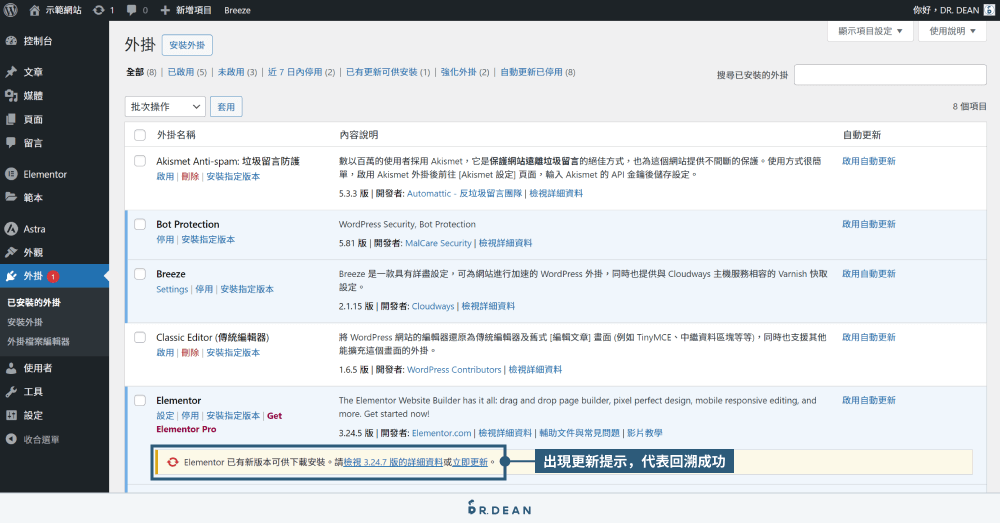Screen dimensions: 1000x523
Task: Filter plugins by 已有更新可供安裝
Action: point(388,72)
